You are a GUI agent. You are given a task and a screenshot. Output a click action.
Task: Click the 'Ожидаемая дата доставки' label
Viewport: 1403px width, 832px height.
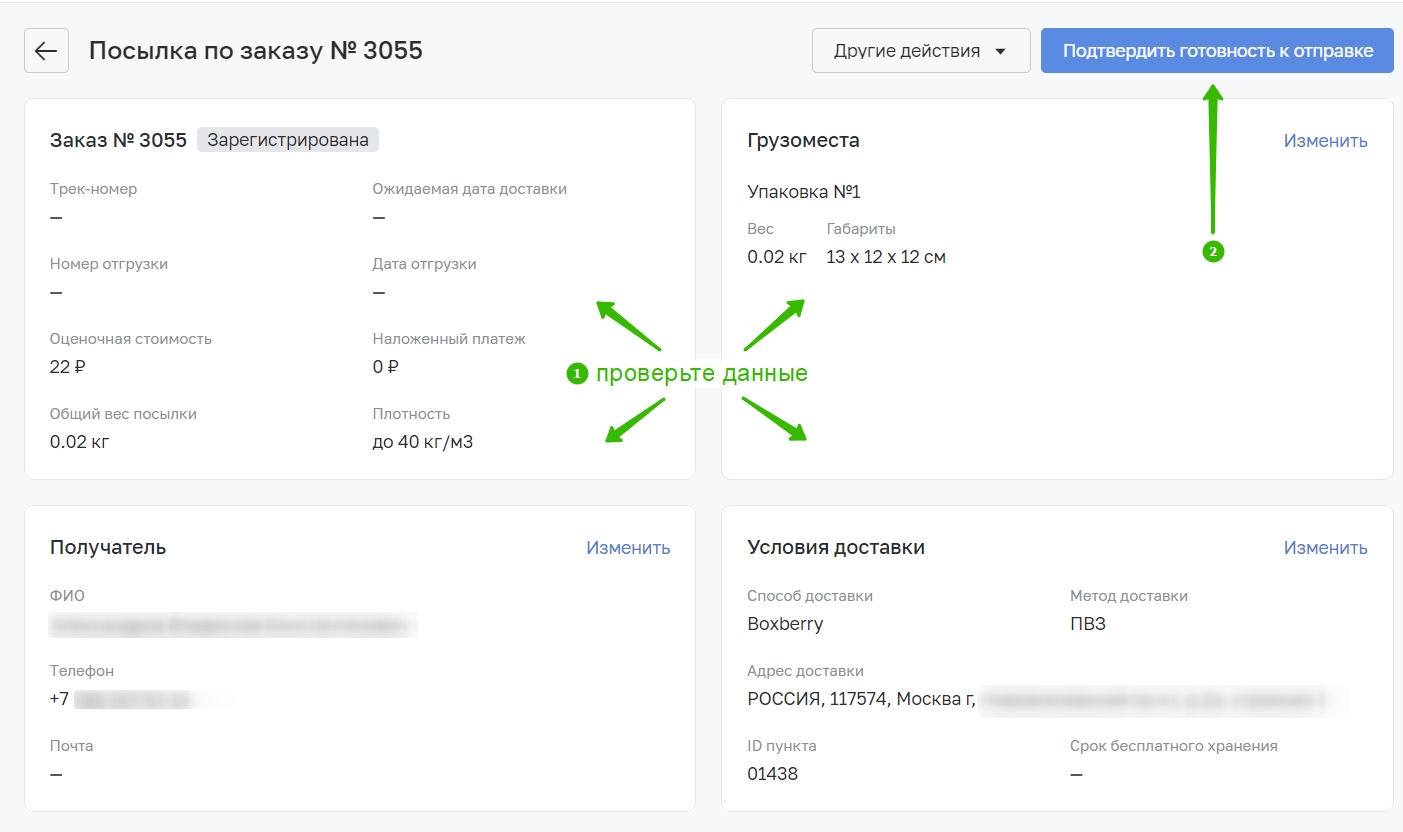coord(470,189)
